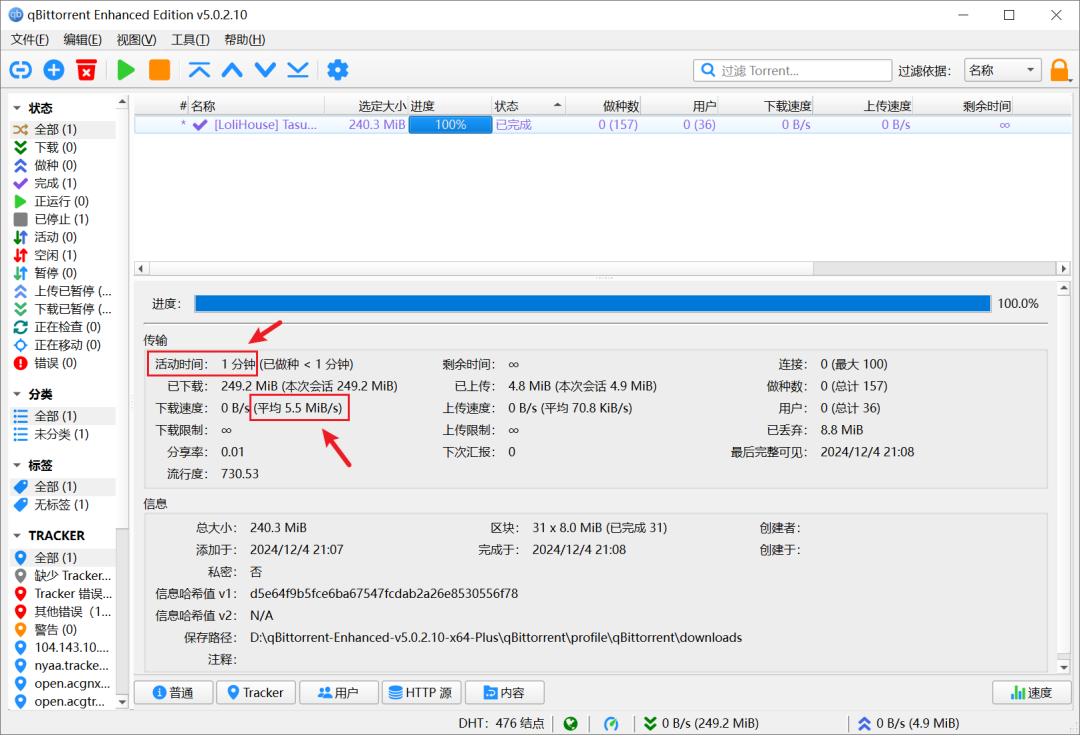Filter by 正在移动 (0) status
The width and height of the screenshot is (1080, 735).
point(63,344)
